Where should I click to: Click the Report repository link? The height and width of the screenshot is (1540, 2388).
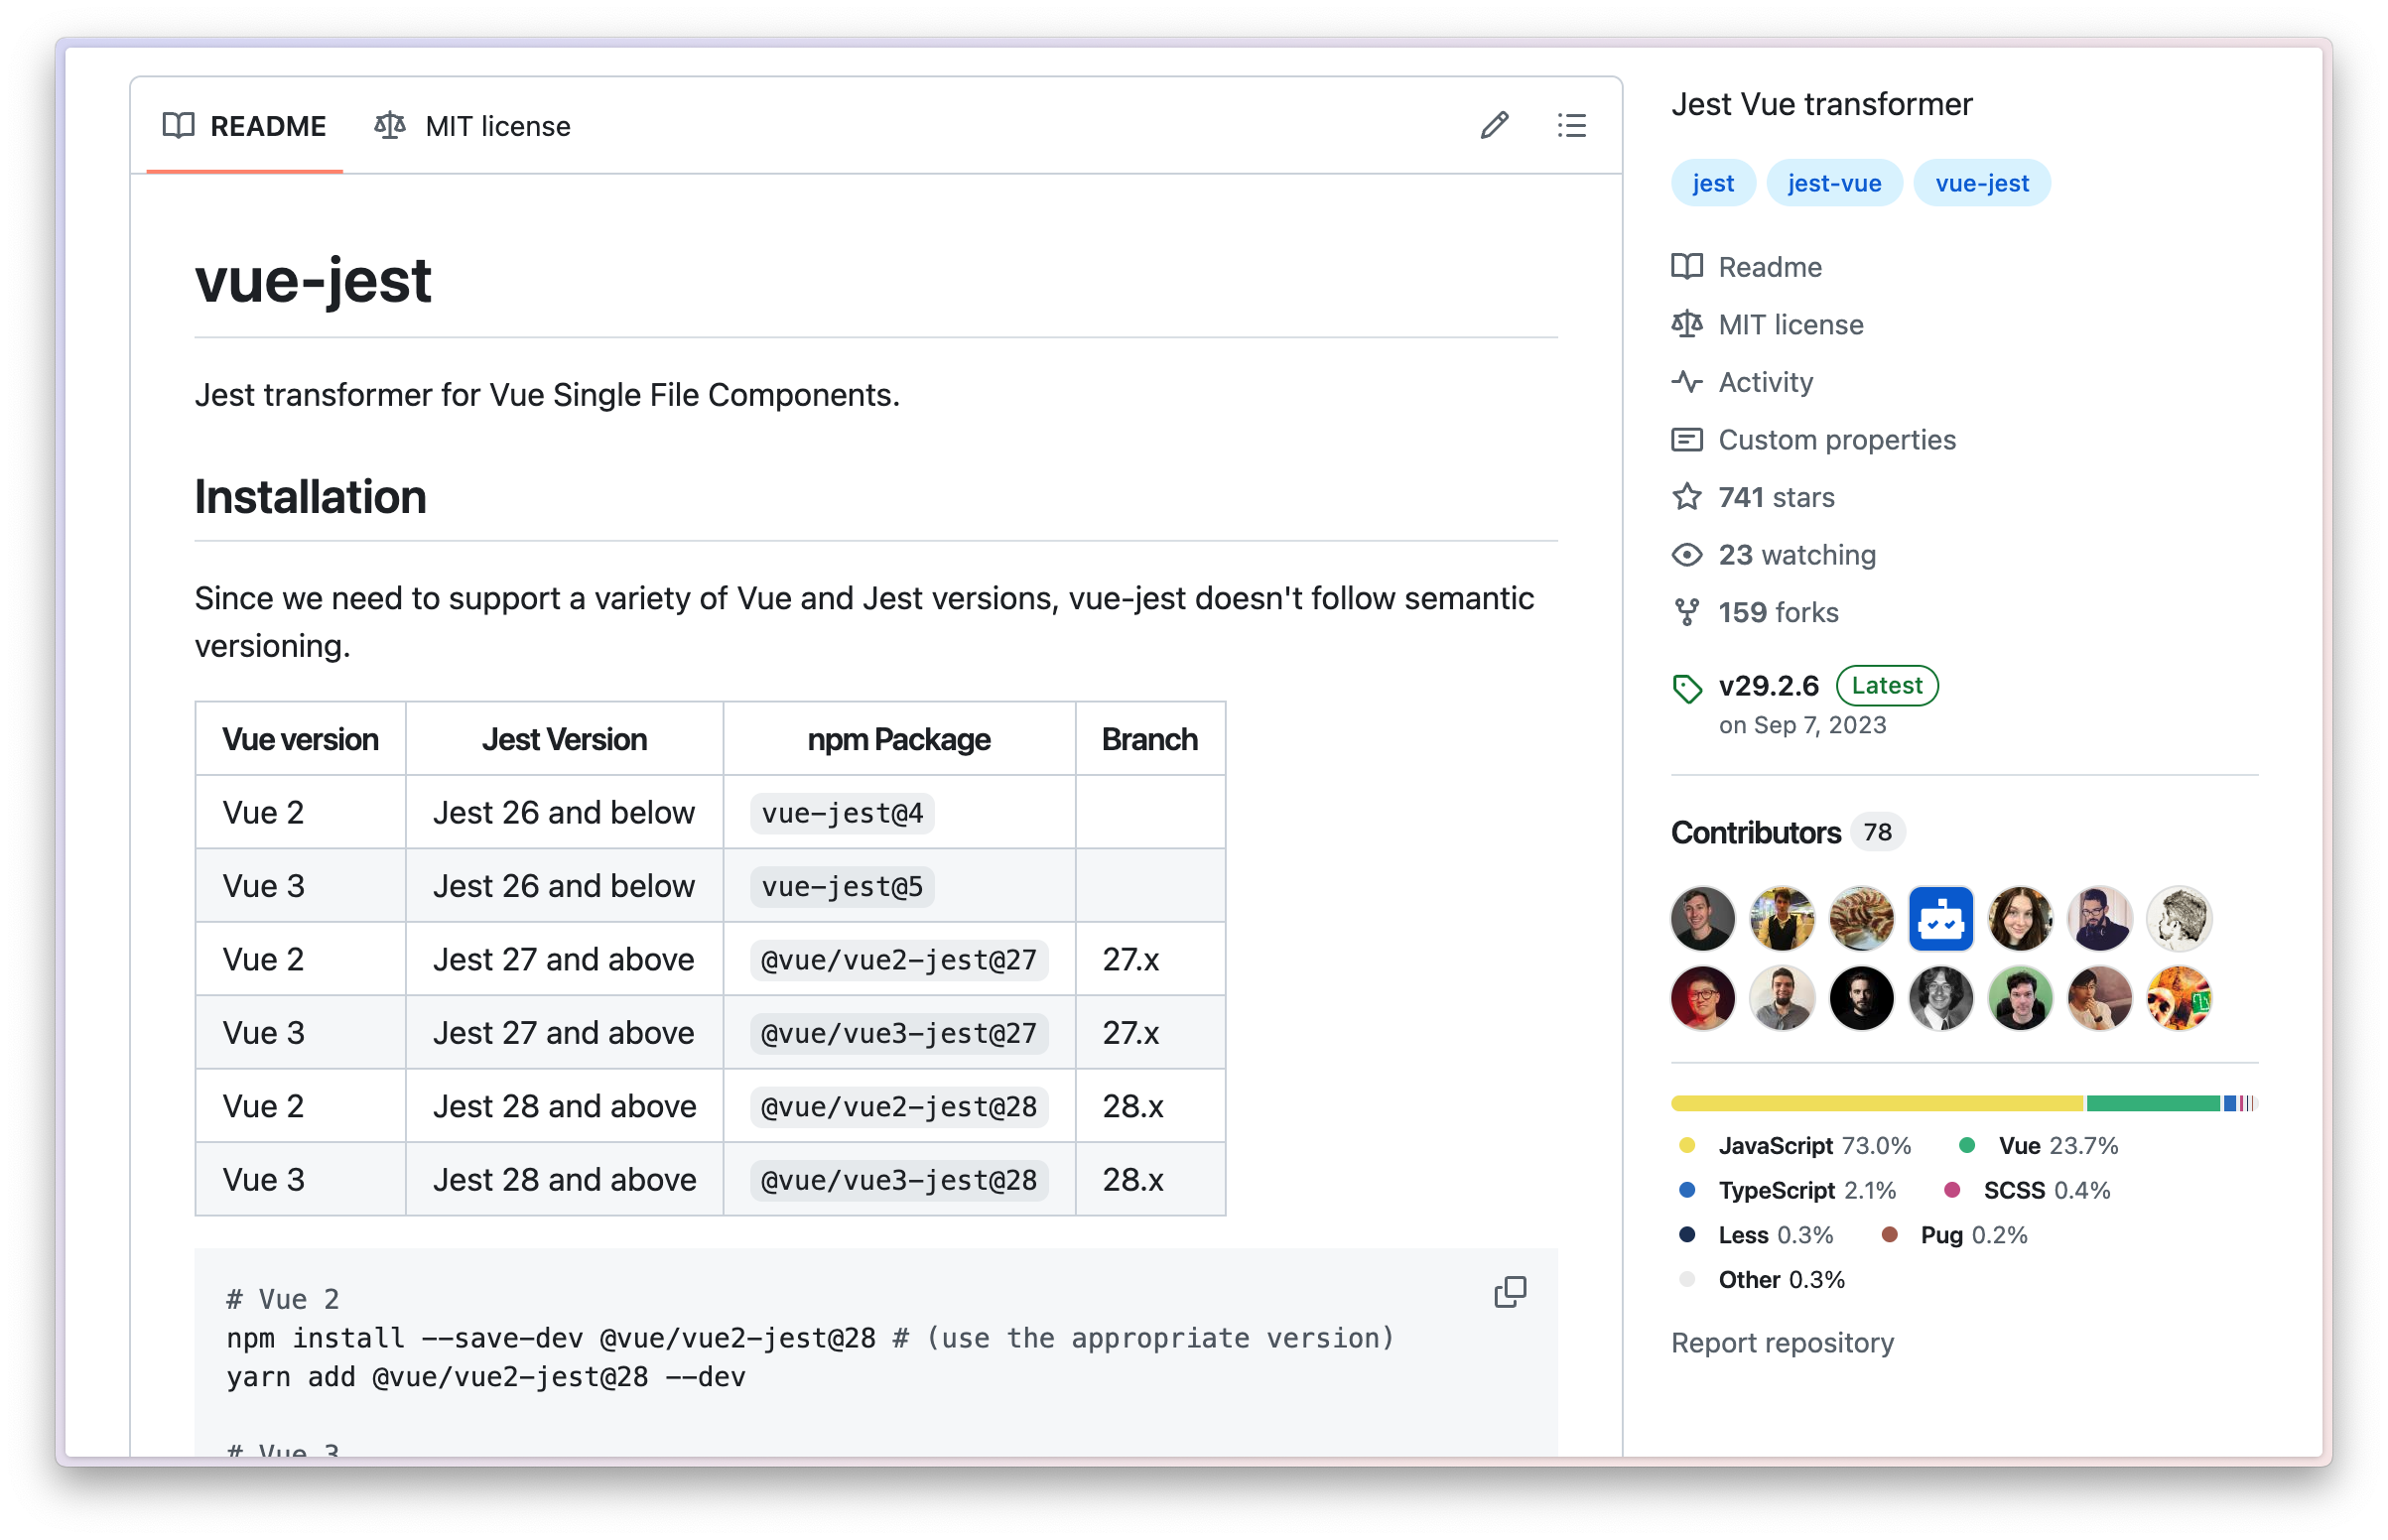[1782, 1342]
